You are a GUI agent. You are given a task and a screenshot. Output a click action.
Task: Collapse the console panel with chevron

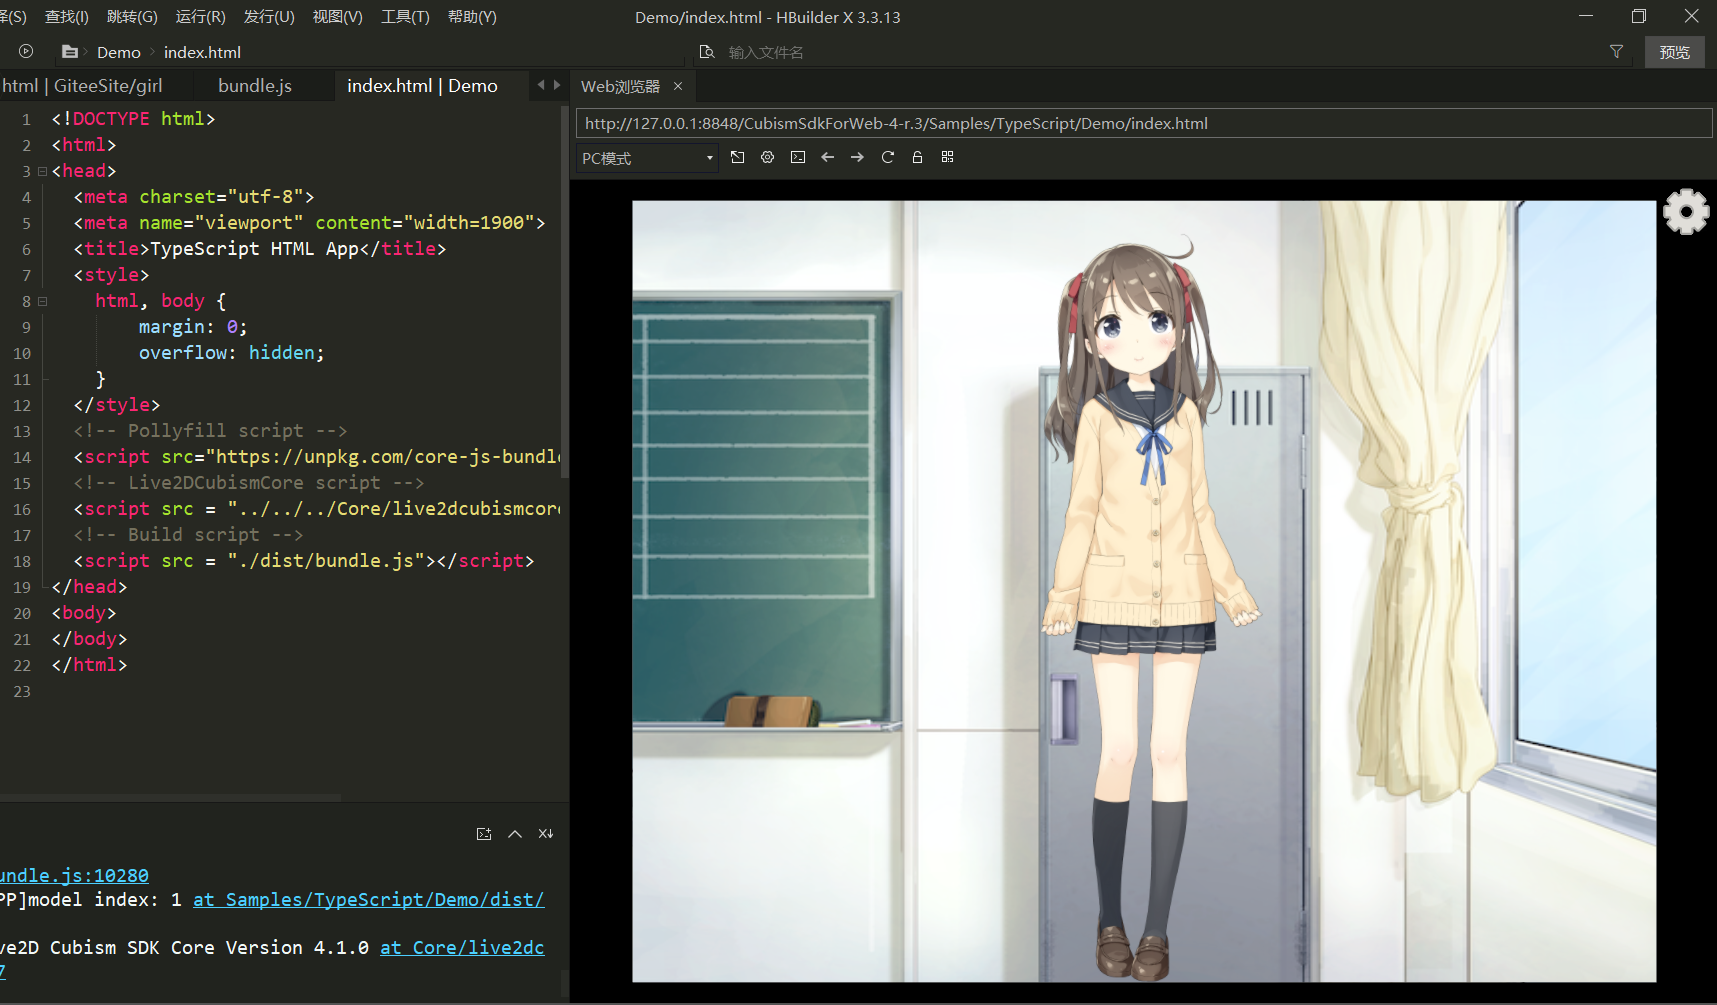click(515, 834)
